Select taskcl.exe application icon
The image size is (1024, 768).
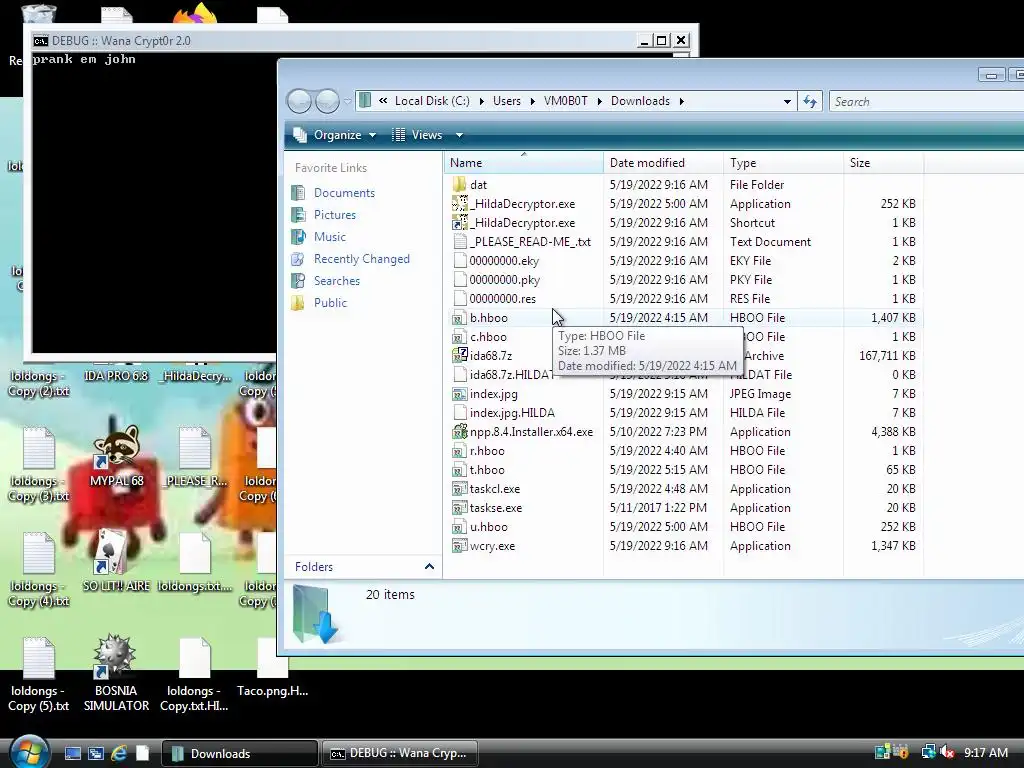pyautogui.click(x=460, y=488)
